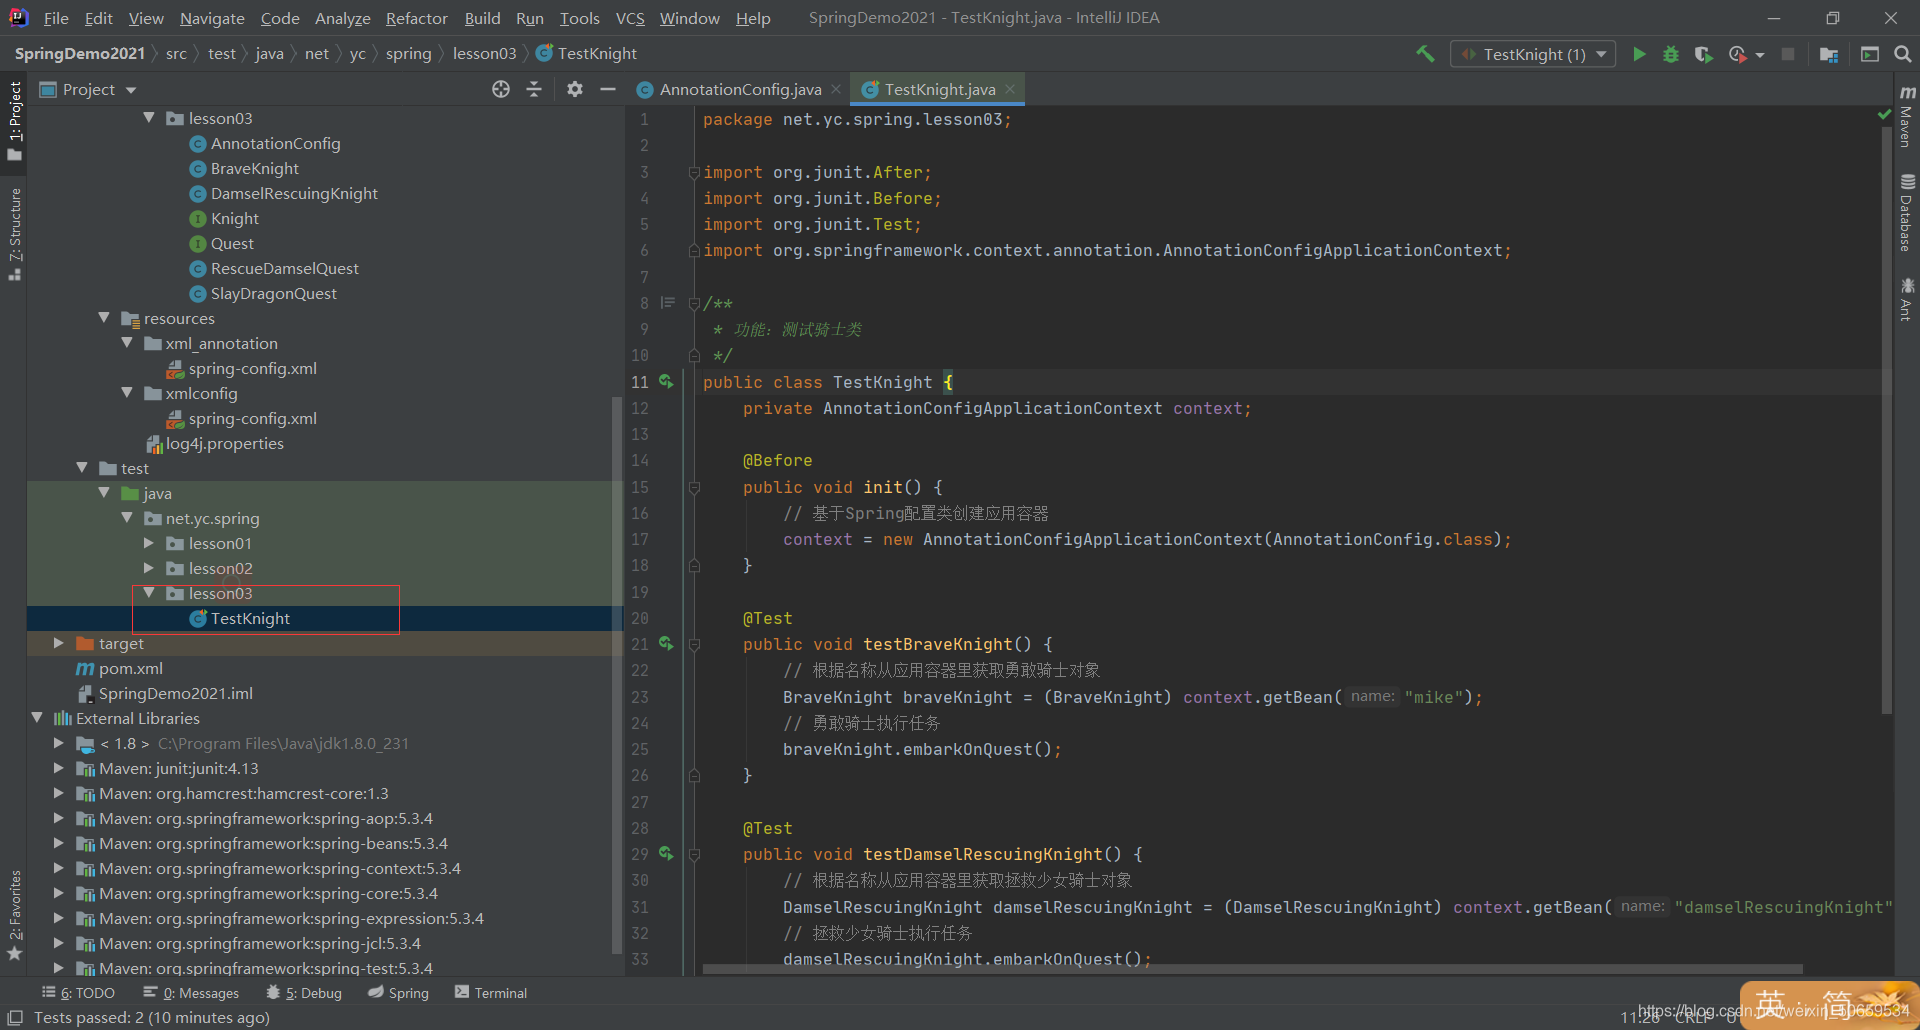Hide the Project panel with minus icon
1920x1030 pixels.
pos(607,89)
